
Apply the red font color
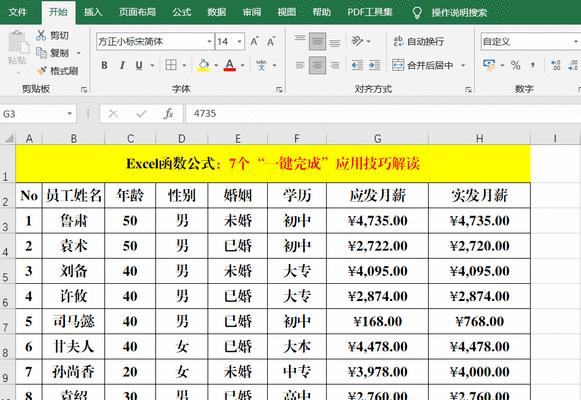pos(230,65)
